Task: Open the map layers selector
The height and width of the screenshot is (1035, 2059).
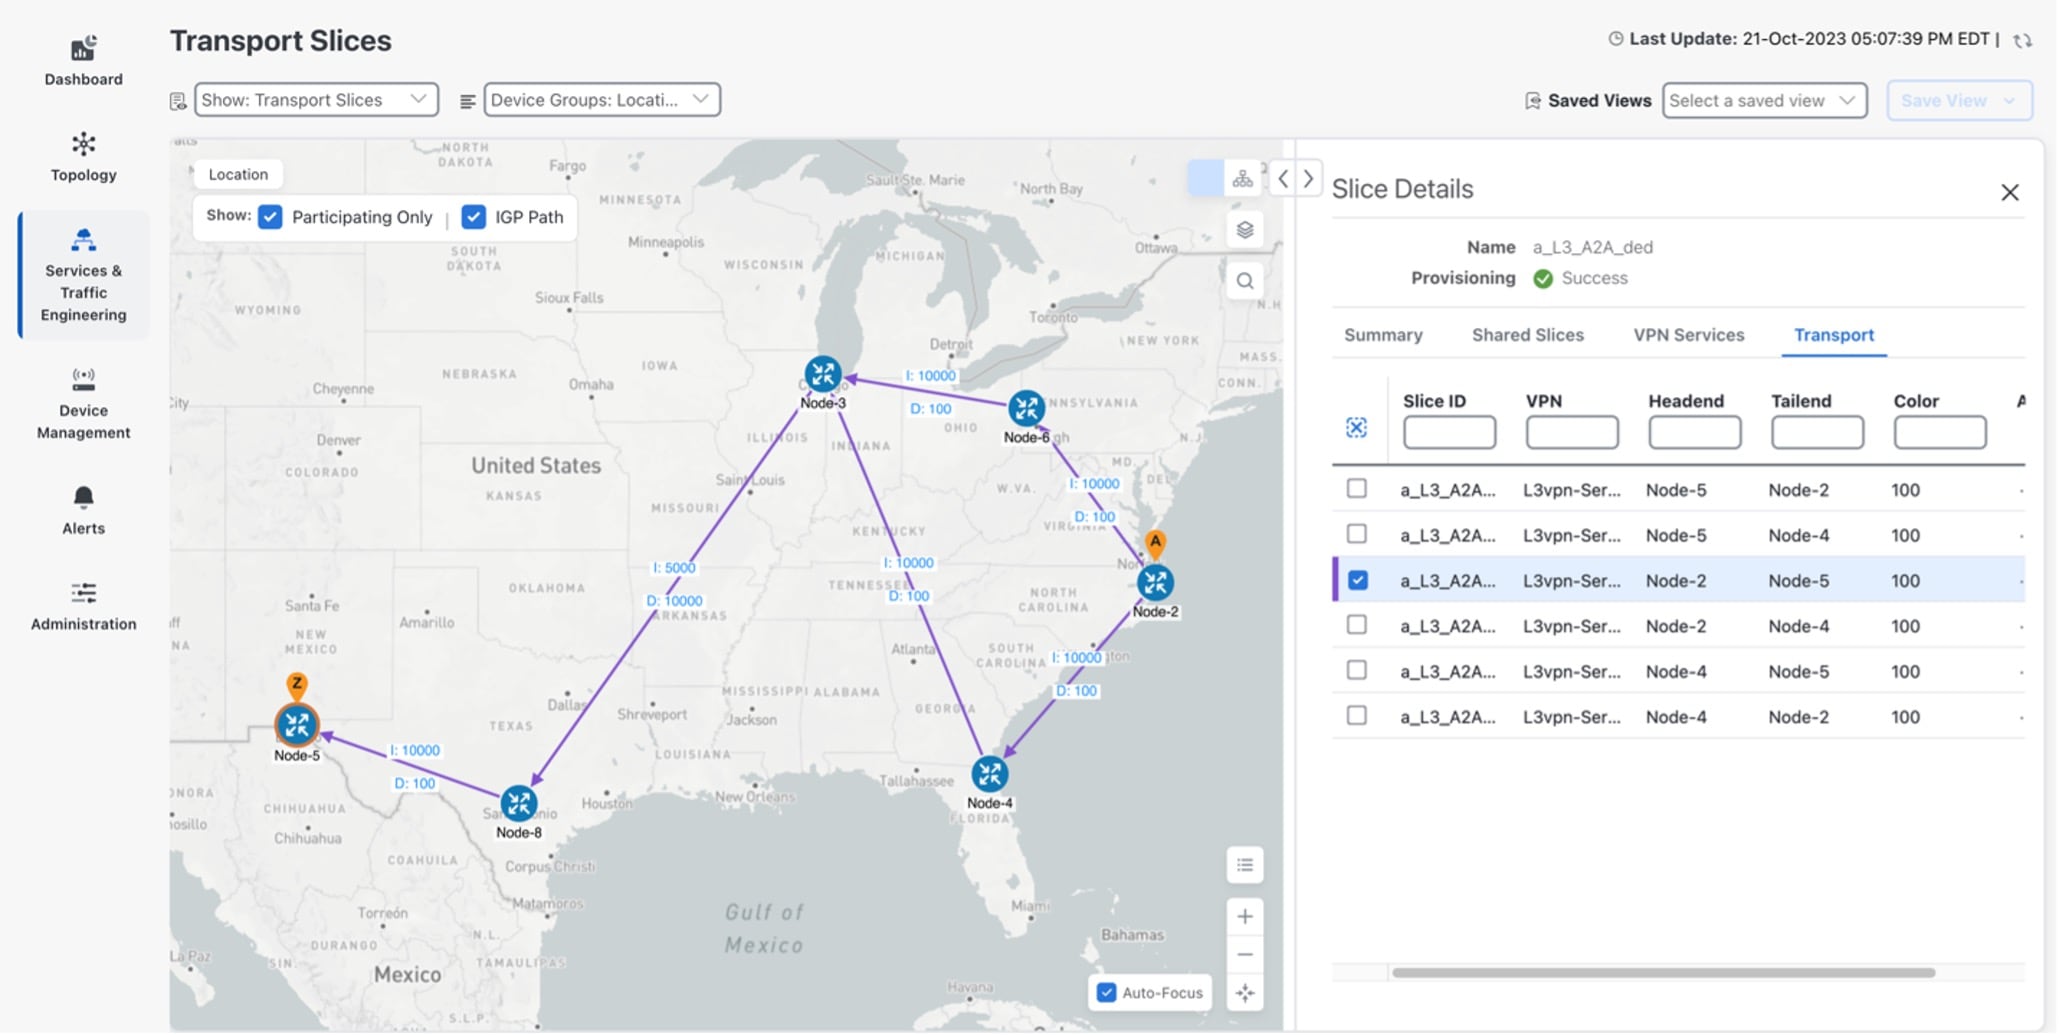Action: pyautogui.click(x=1243, y=229)
